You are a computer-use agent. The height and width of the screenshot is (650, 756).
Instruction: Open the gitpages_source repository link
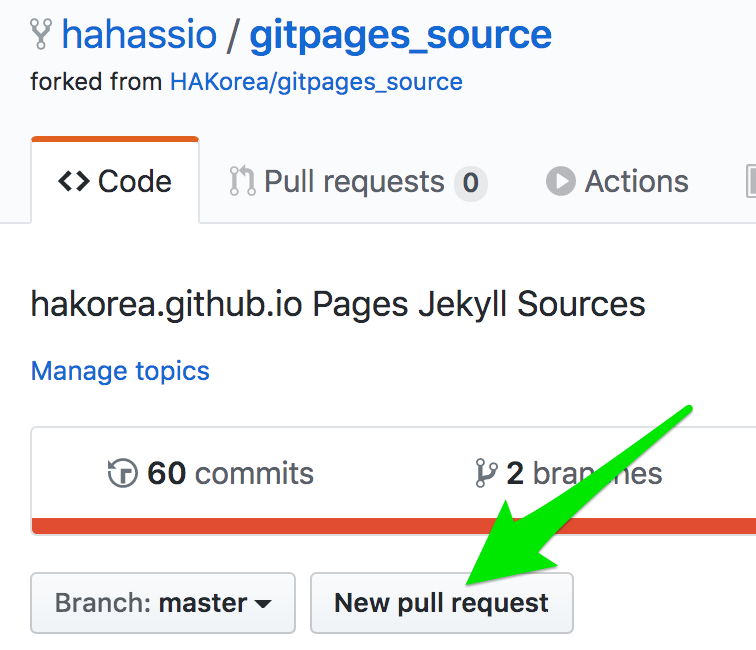click(x=401, y=36)
